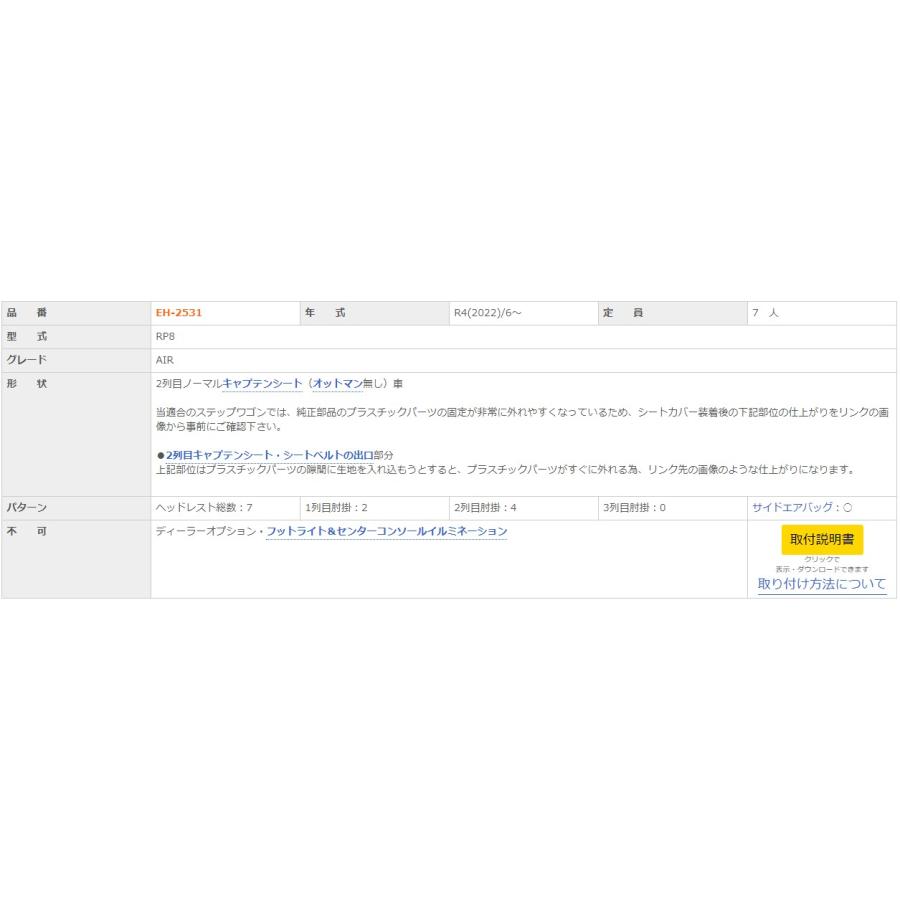Click 2列目肘掛：4 cell
Screen dimensions: 900x900
[x=523, y=508]
